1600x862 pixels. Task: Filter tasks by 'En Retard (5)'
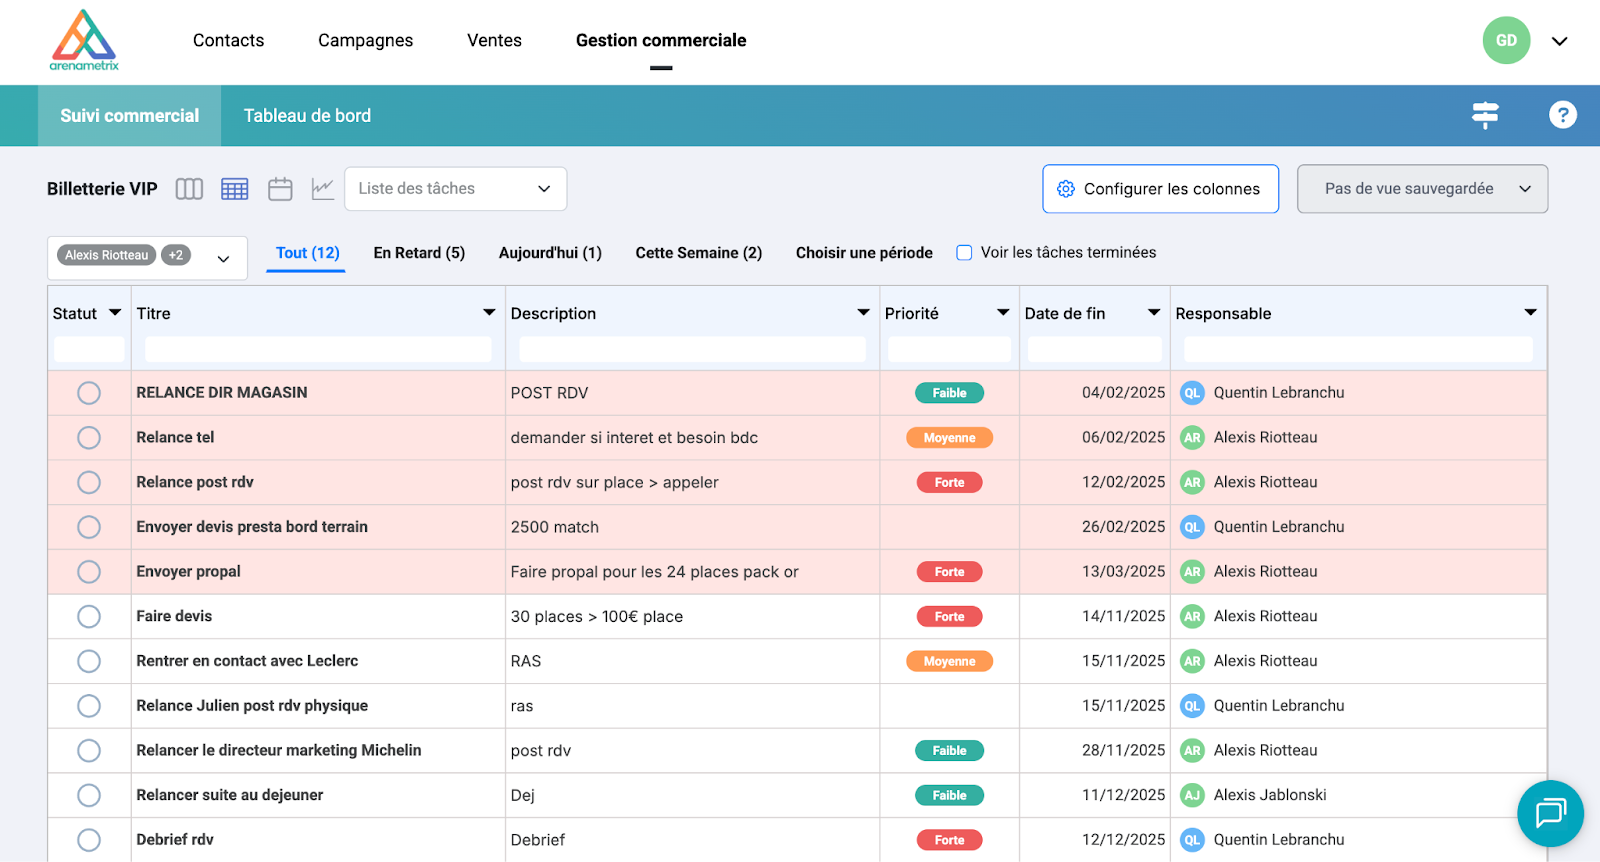[419, 253]
